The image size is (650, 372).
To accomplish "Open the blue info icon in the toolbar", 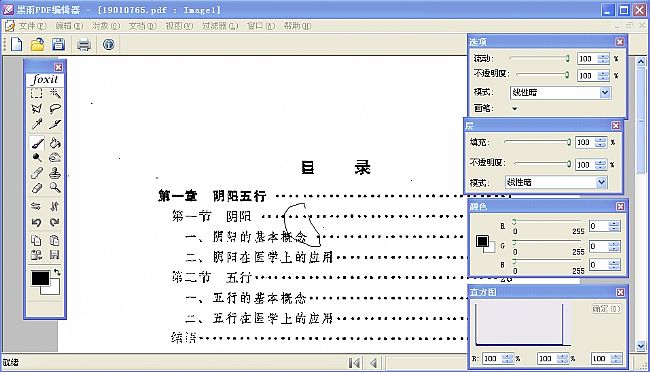I will tap(109, 44).
